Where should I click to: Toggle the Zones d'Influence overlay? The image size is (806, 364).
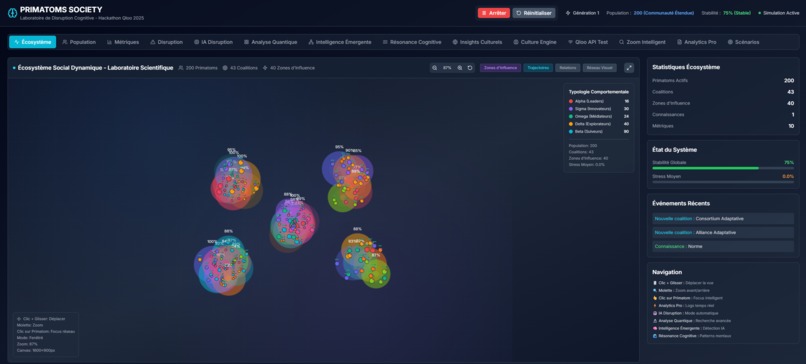(500, 68)
